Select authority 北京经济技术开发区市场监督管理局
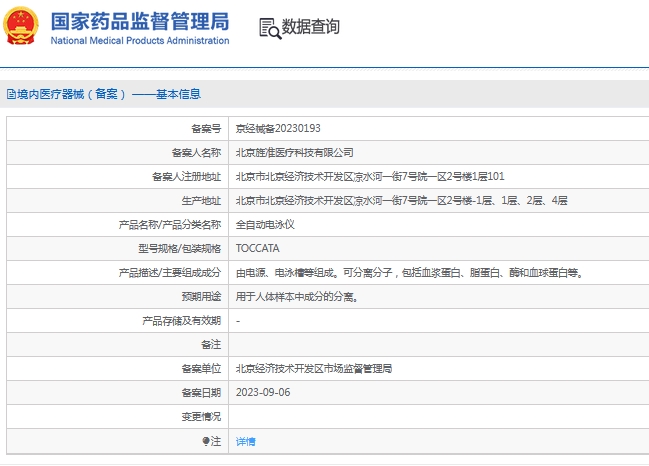649x466 pixels. 314,368
